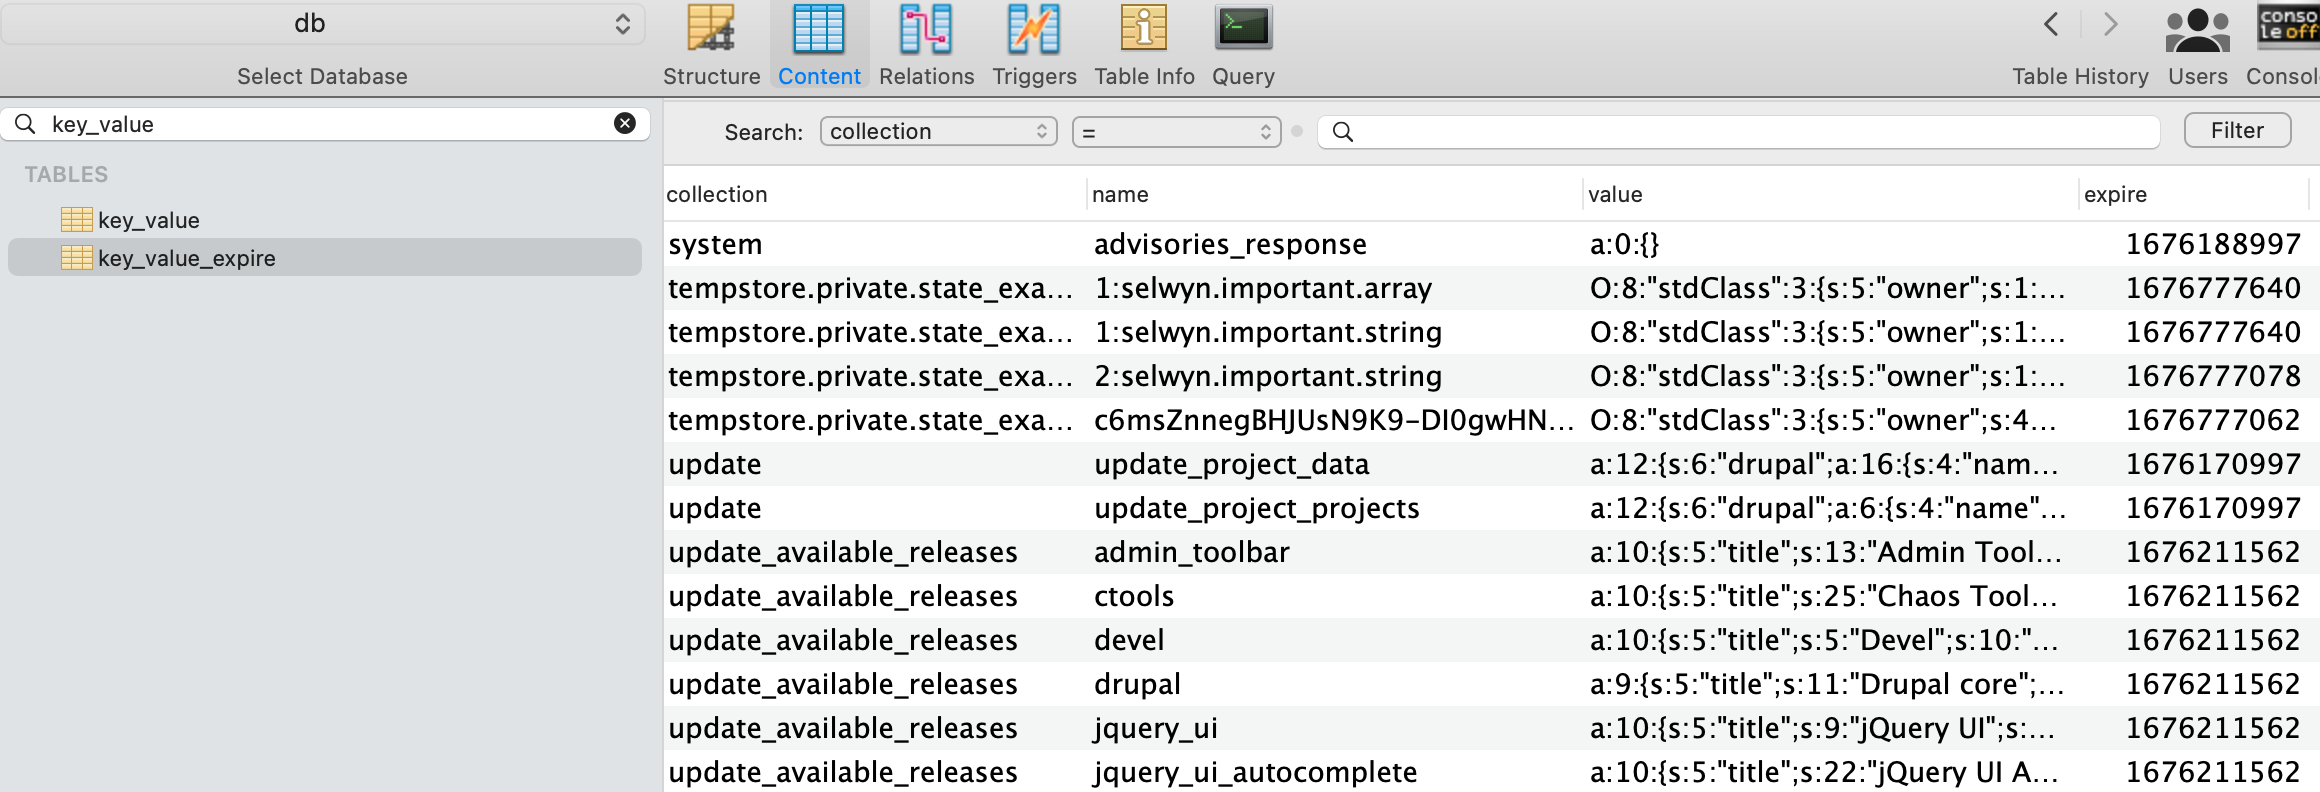Open the Structure view icon

pos(711,29)
